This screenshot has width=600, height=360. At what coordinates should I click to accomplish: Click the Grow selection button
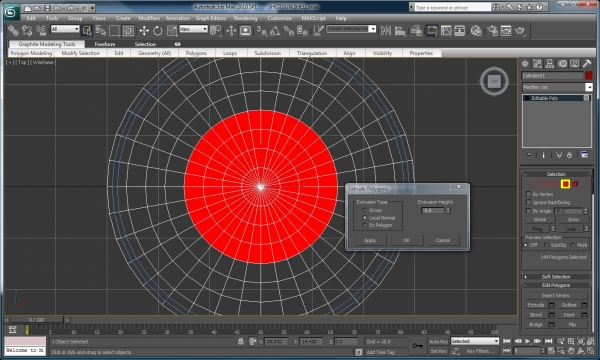pyautogui.click(x=573, y=220)
